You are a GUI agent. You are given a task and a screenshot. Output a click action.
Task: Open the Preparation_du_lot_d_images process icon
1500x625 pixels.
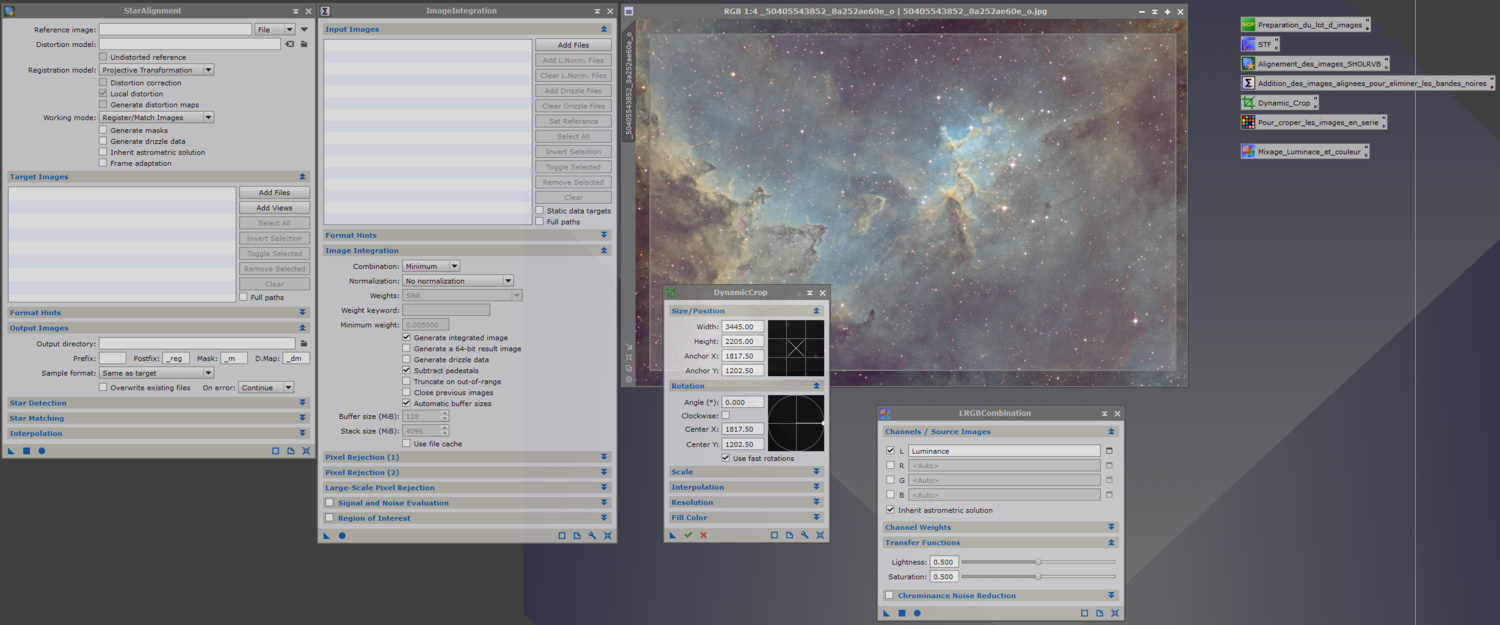coord(1305,25)
